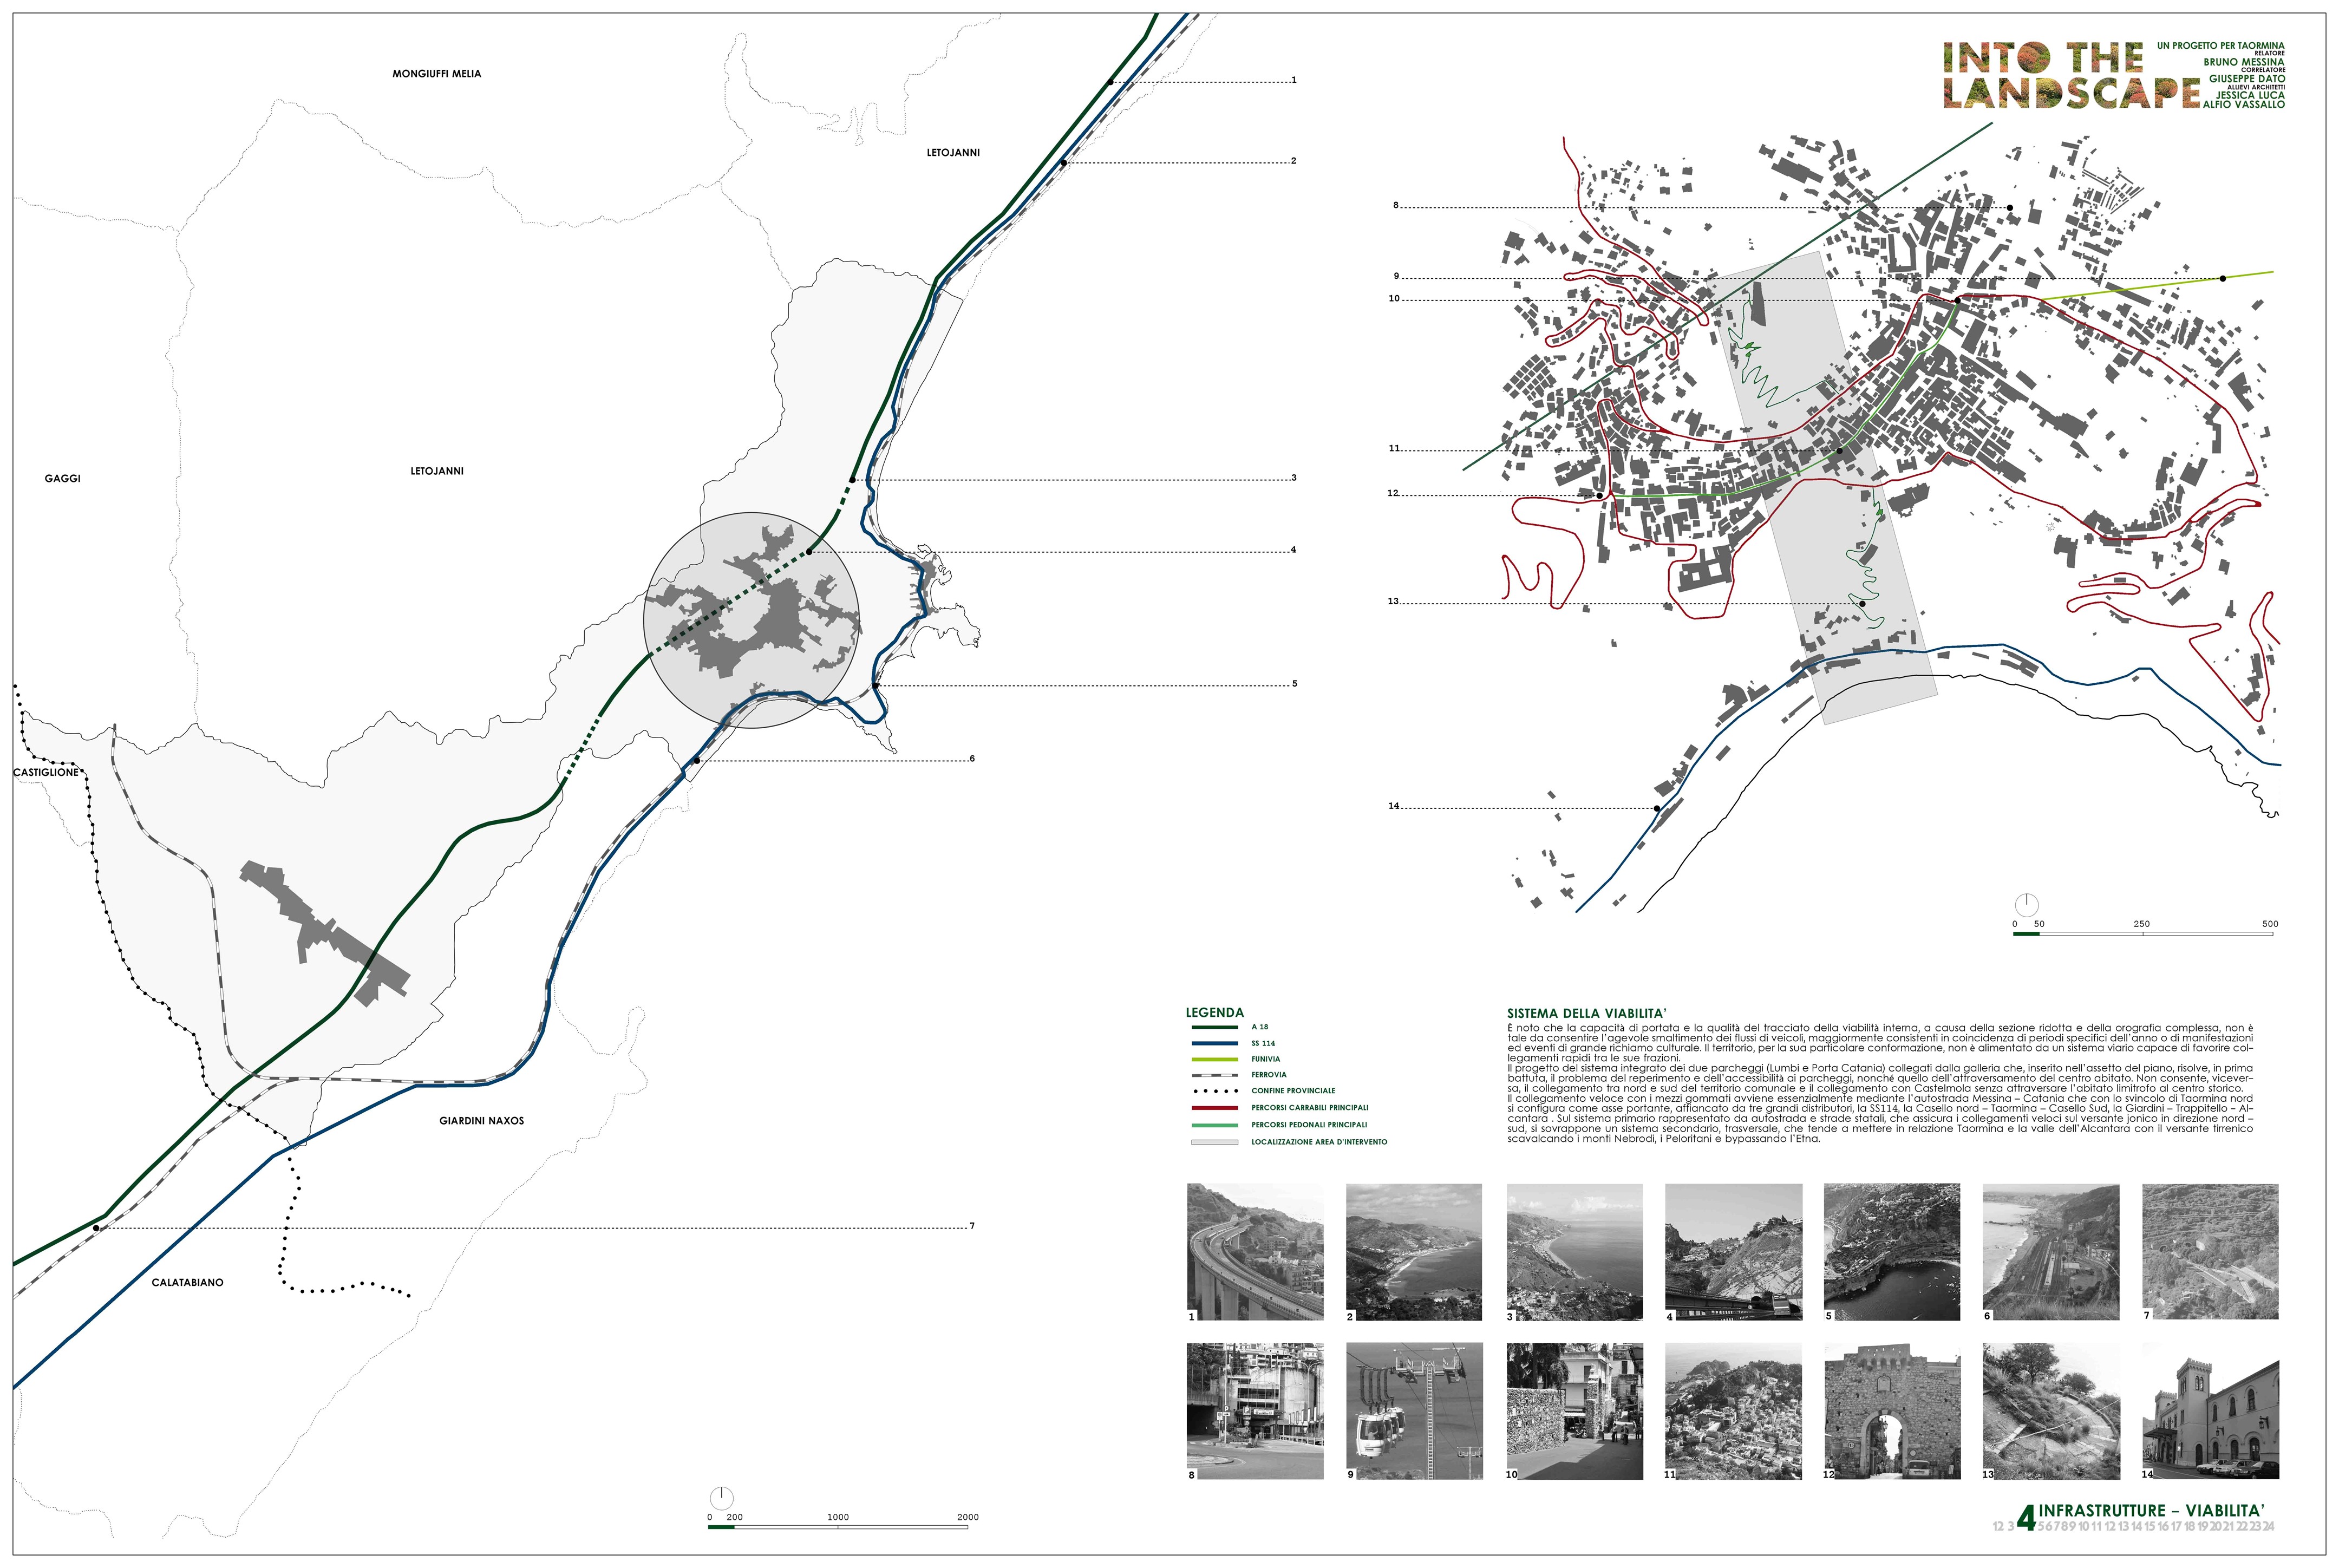Image resolution: width=2339 pixels, height=1568 pixels.
Task: Open photo 5 aerial view of the cove
Action: click(x=1892, y=1252)
